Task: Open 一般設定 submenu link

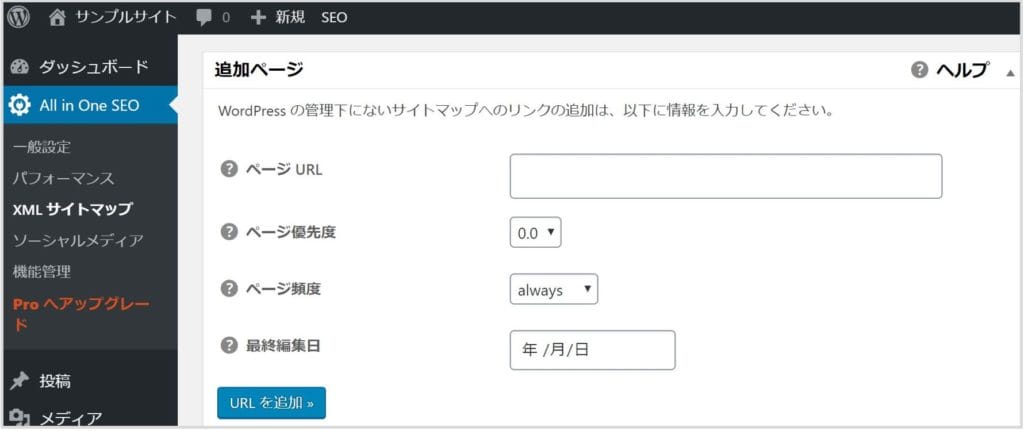Action: coord(41,147)
